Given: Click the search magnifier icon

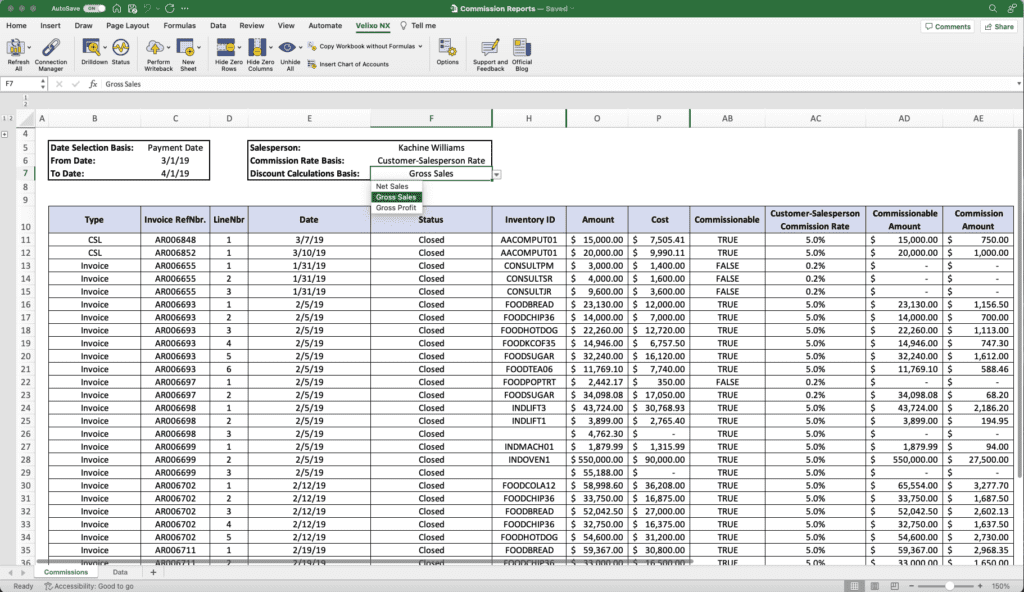Looking at the screenshot, I should (993, 8).
